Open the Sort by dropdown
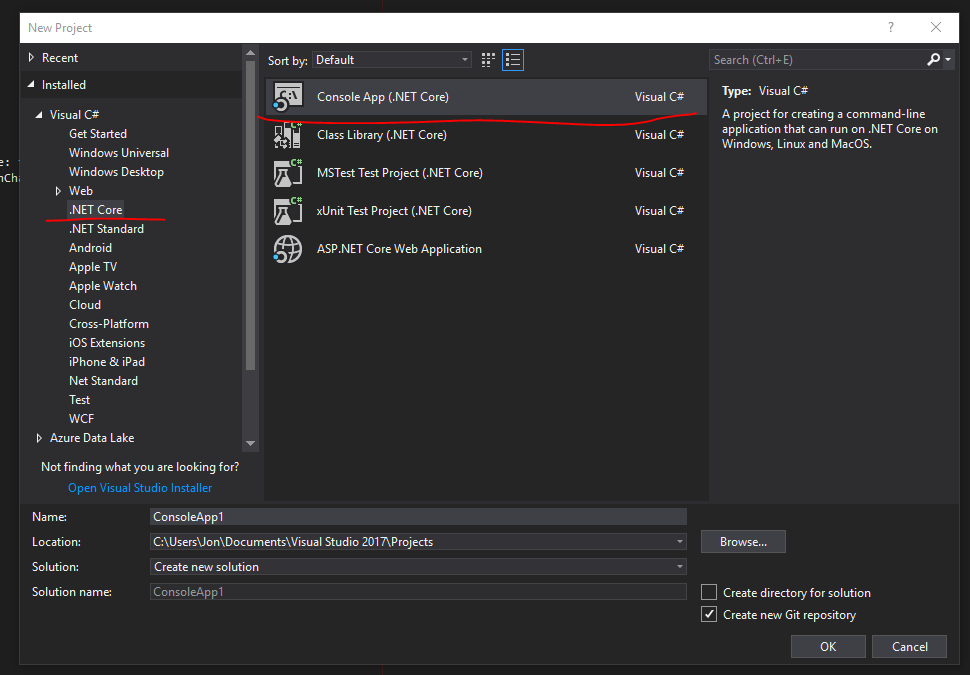Screen dimensions: 970x675 (x=392, y=60)
